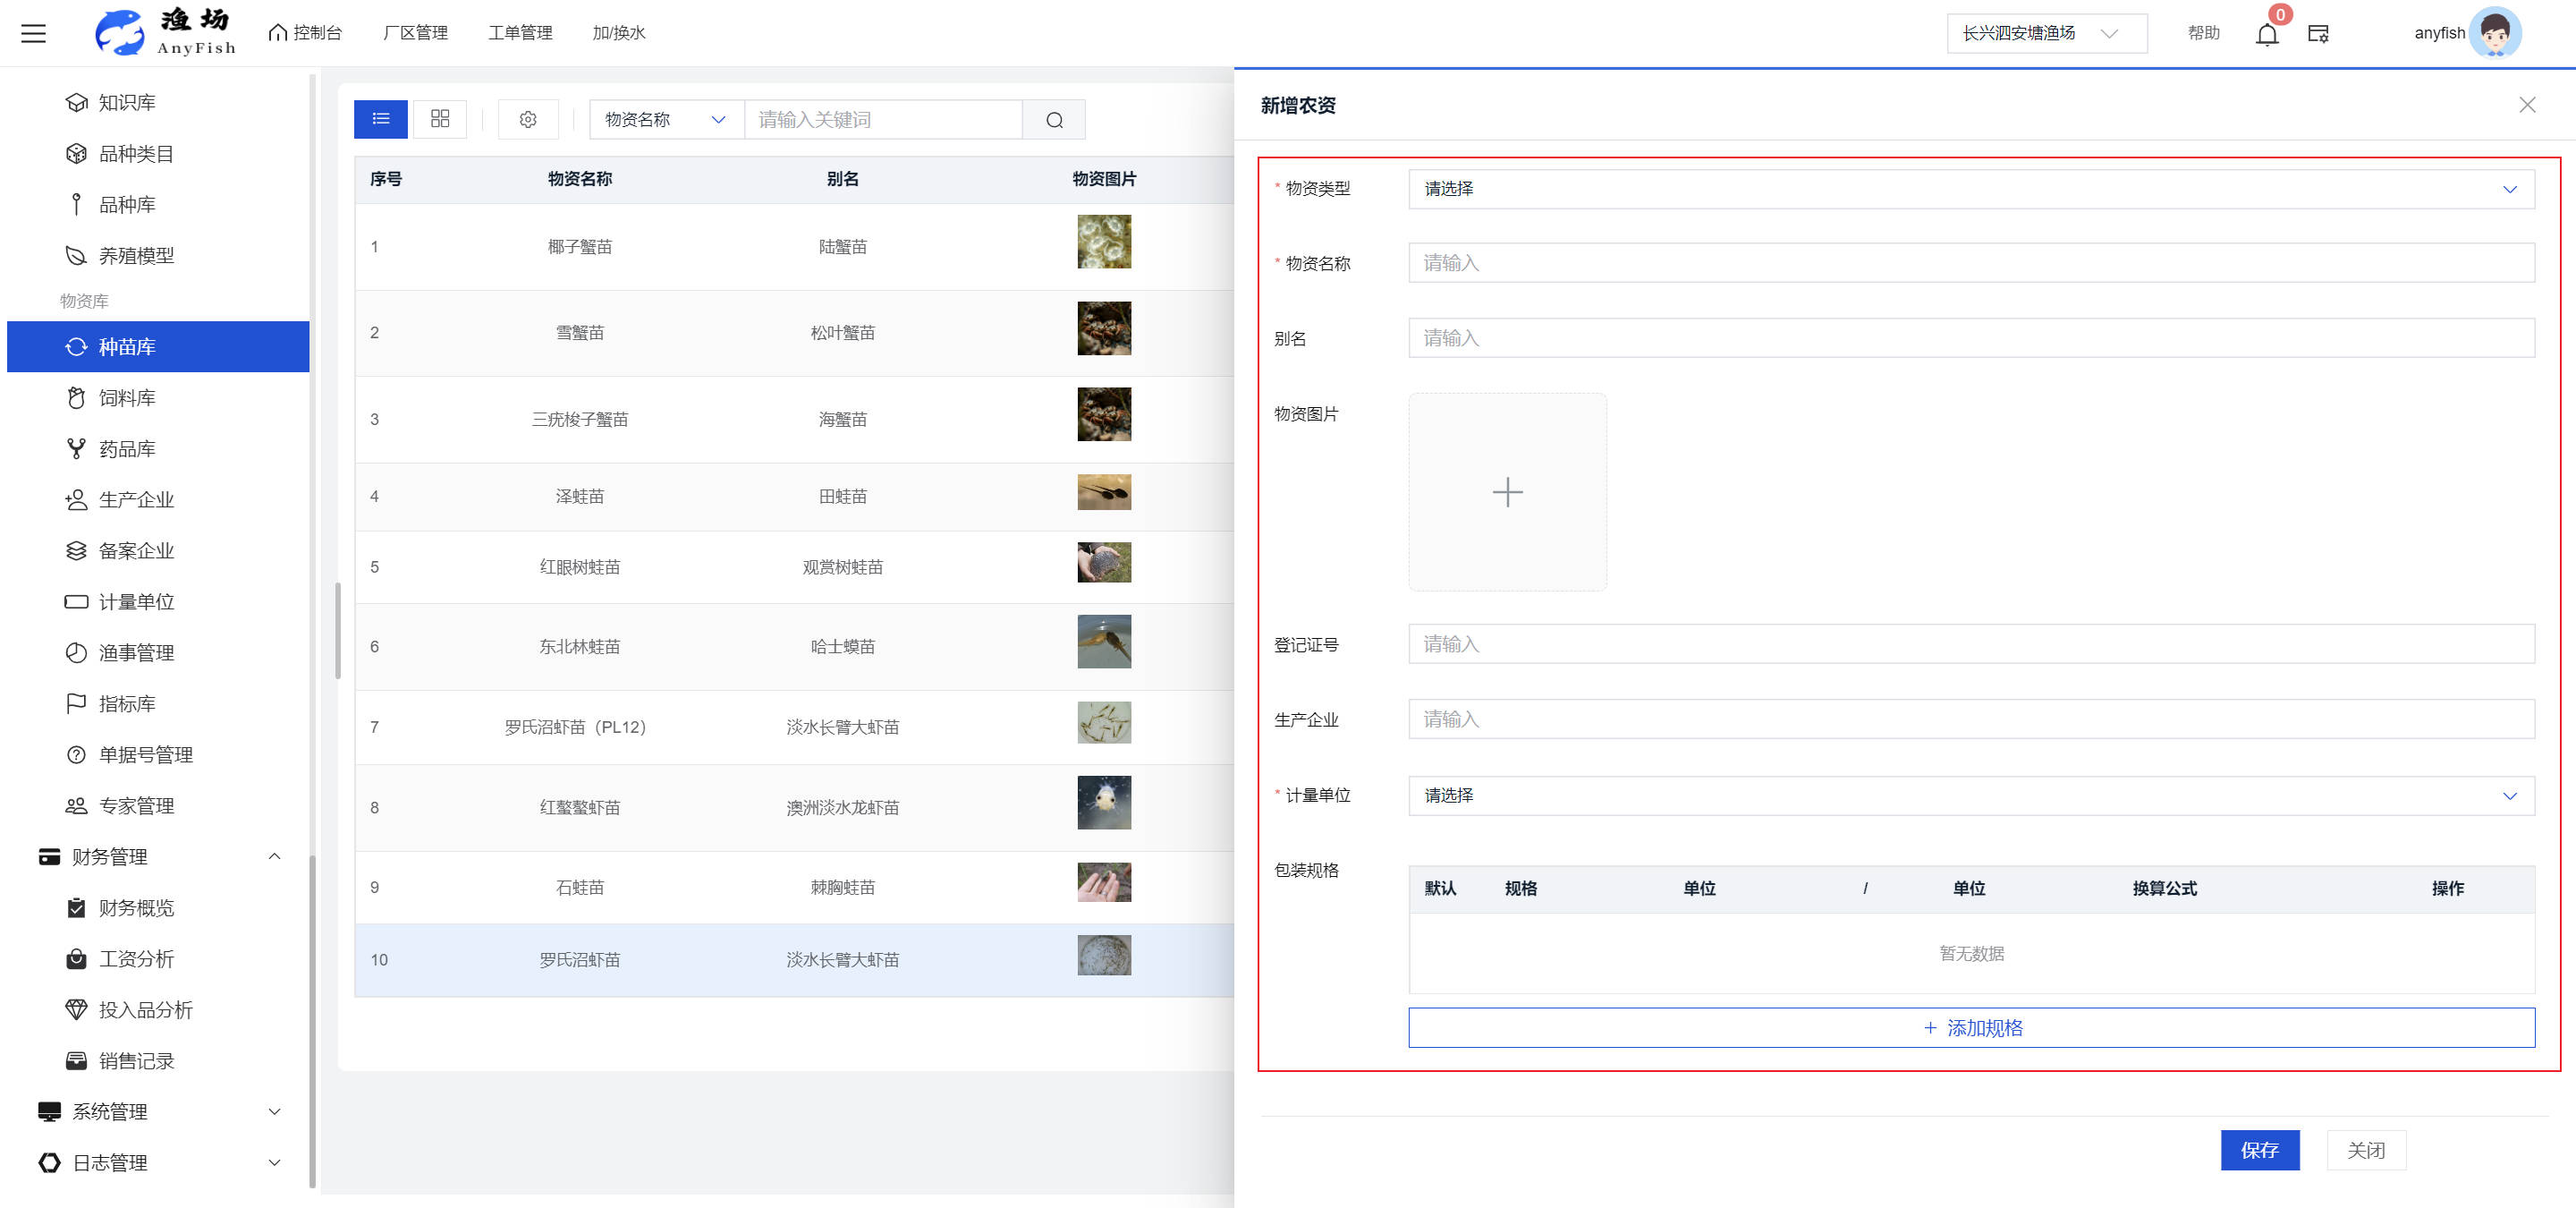The image size is (2576, 1208).
Task: Switch to grid view icon
Action: tap(440, 119)
